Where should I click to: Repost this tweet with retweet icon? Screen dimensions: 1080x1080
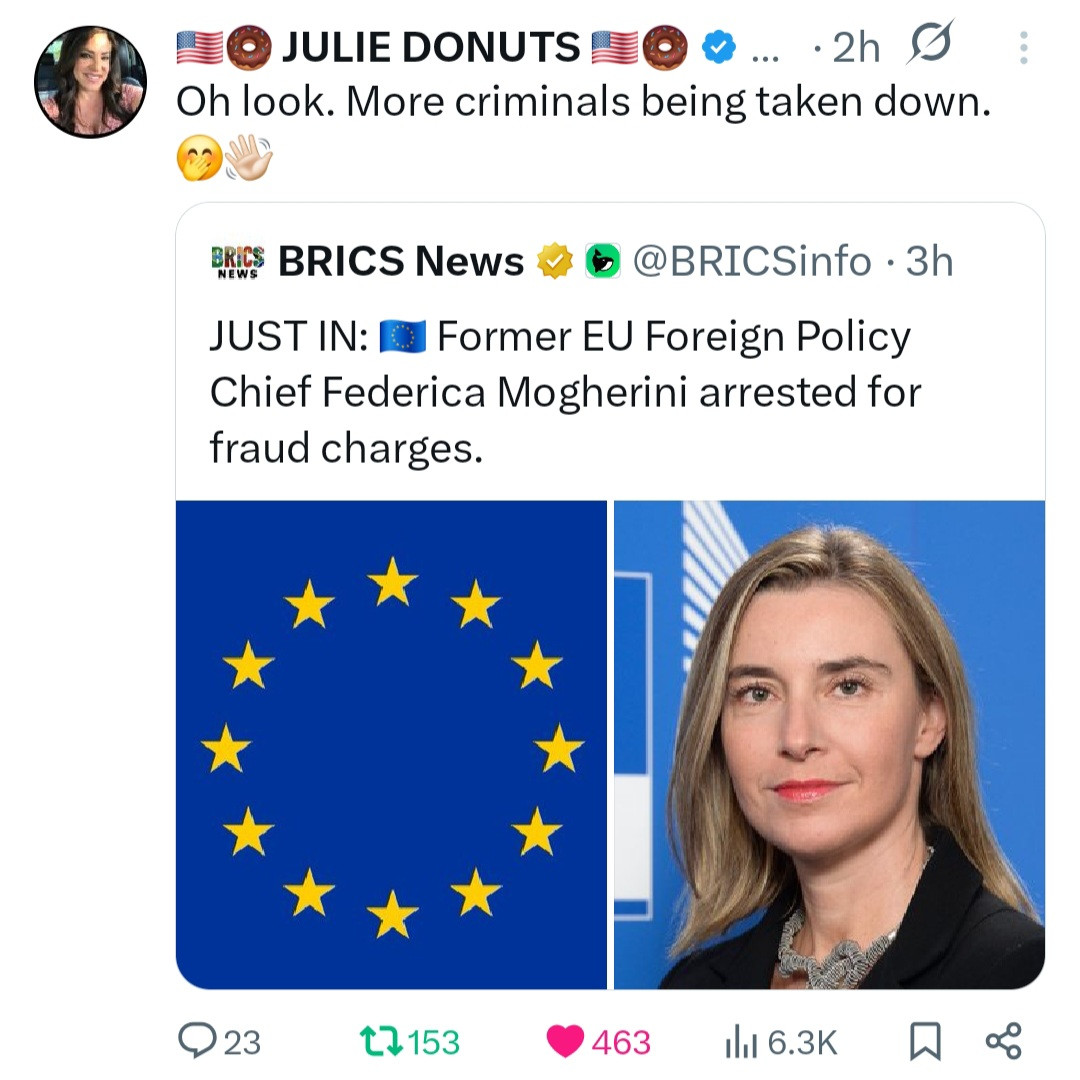[x=381, y=1041]
